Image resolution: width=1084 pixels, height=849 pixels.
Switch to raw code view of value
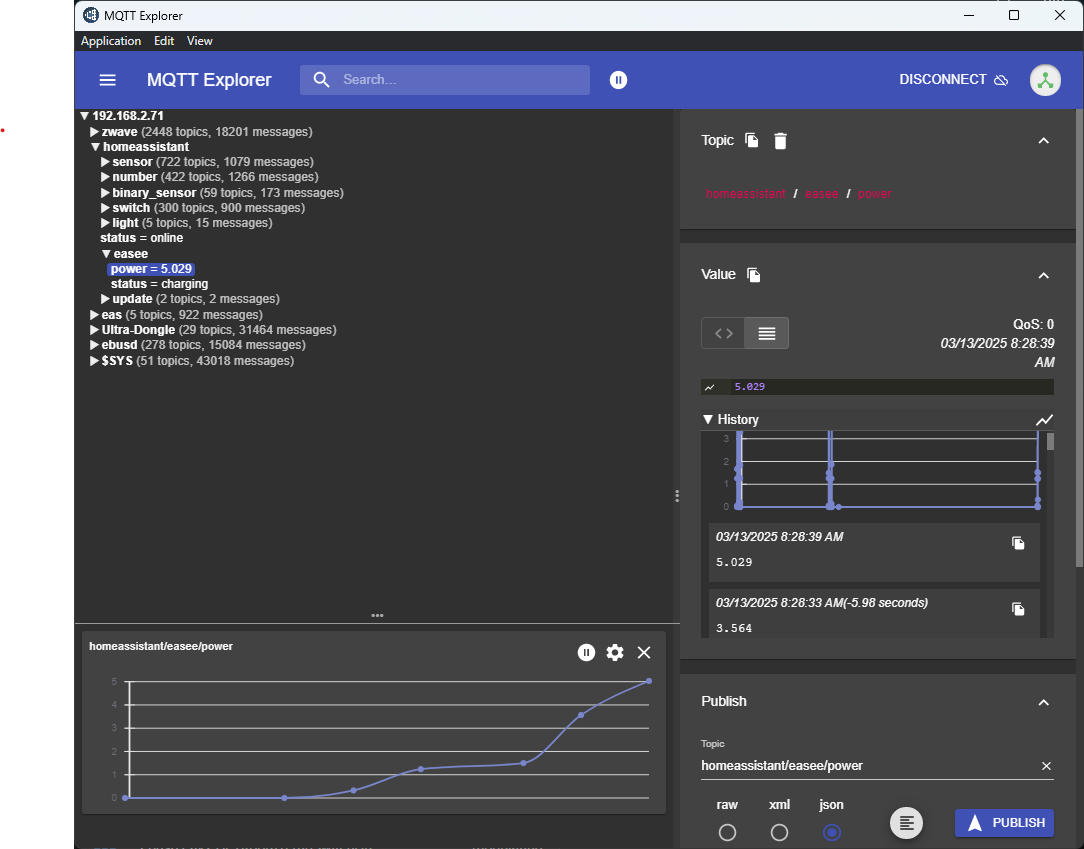(723, 333)
